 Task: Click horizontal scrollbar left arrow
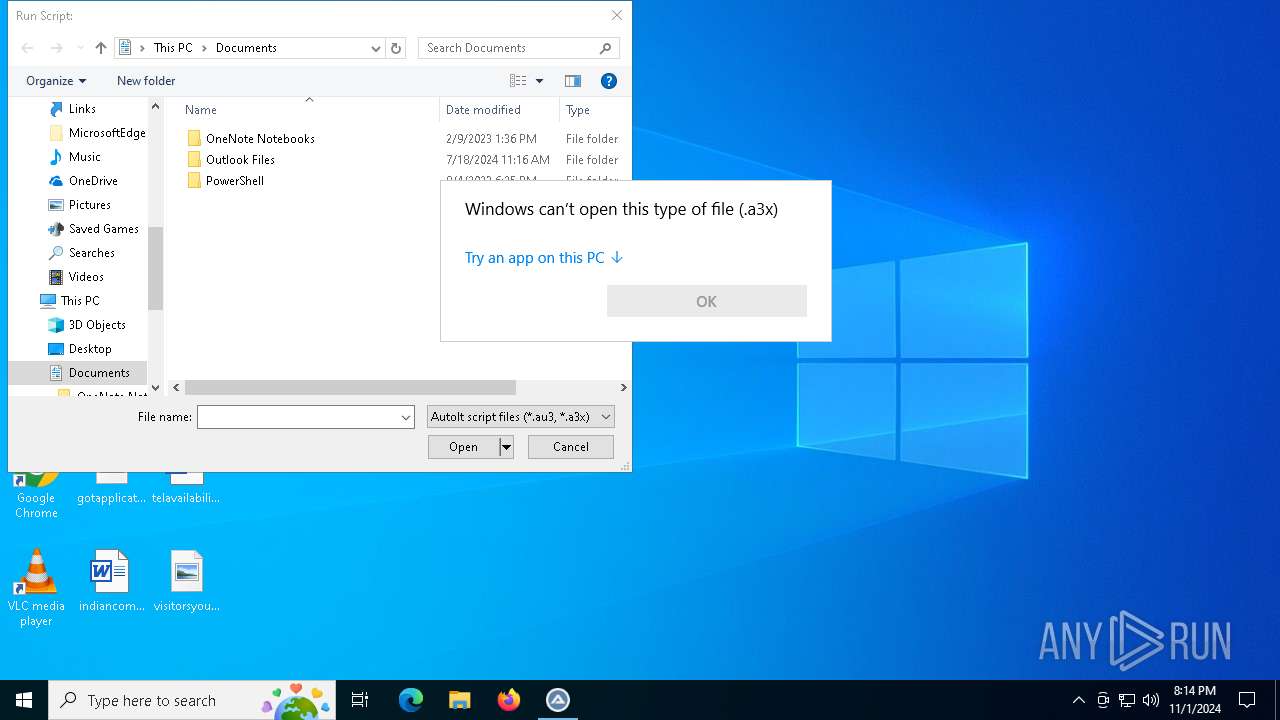pyautogui.click(x=177, y=387)
